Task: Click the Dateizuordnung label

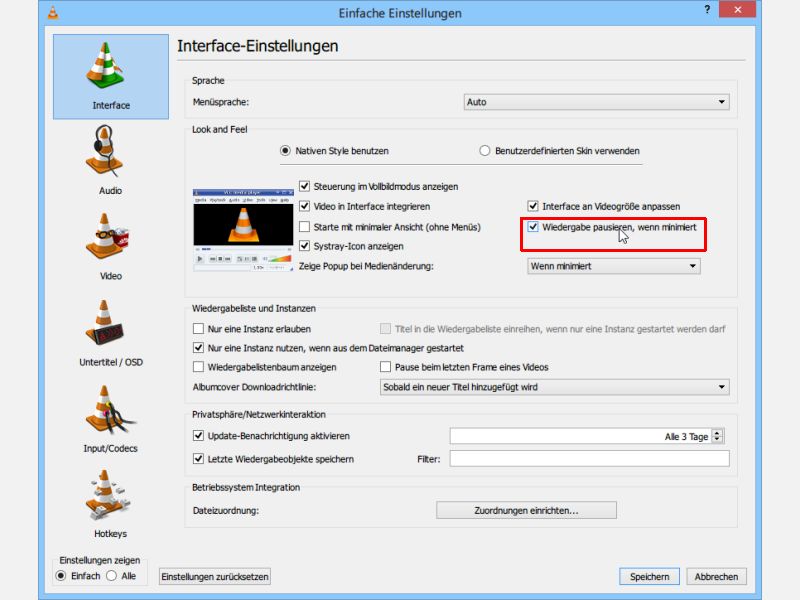Action: pyautogui.click(x=226, y=511)
